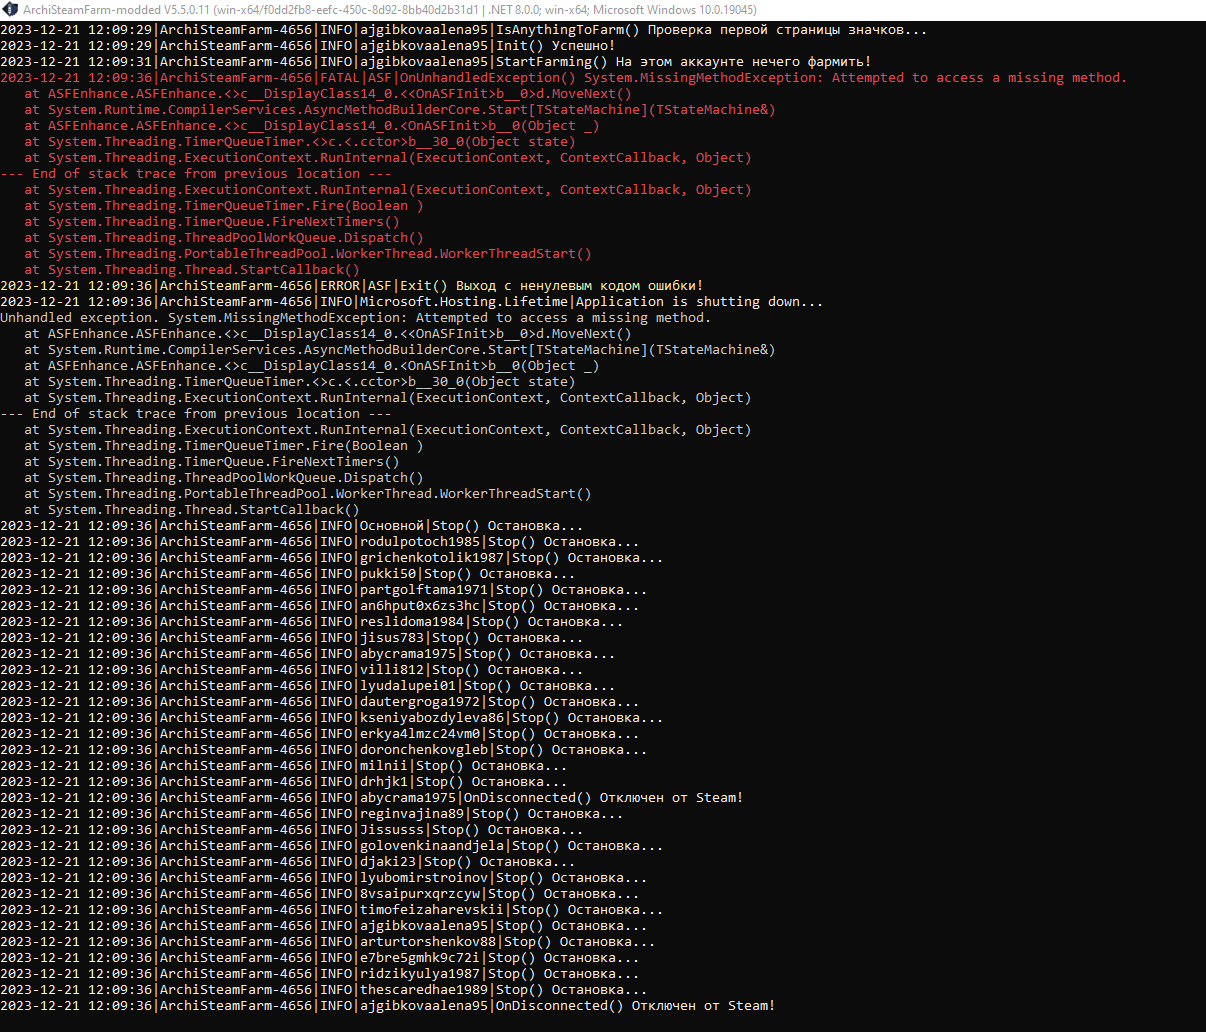Select the 8vsaipurxqrzcyw Stop() line
This screenshot has width=1206, height=1032.
(320, 894)
